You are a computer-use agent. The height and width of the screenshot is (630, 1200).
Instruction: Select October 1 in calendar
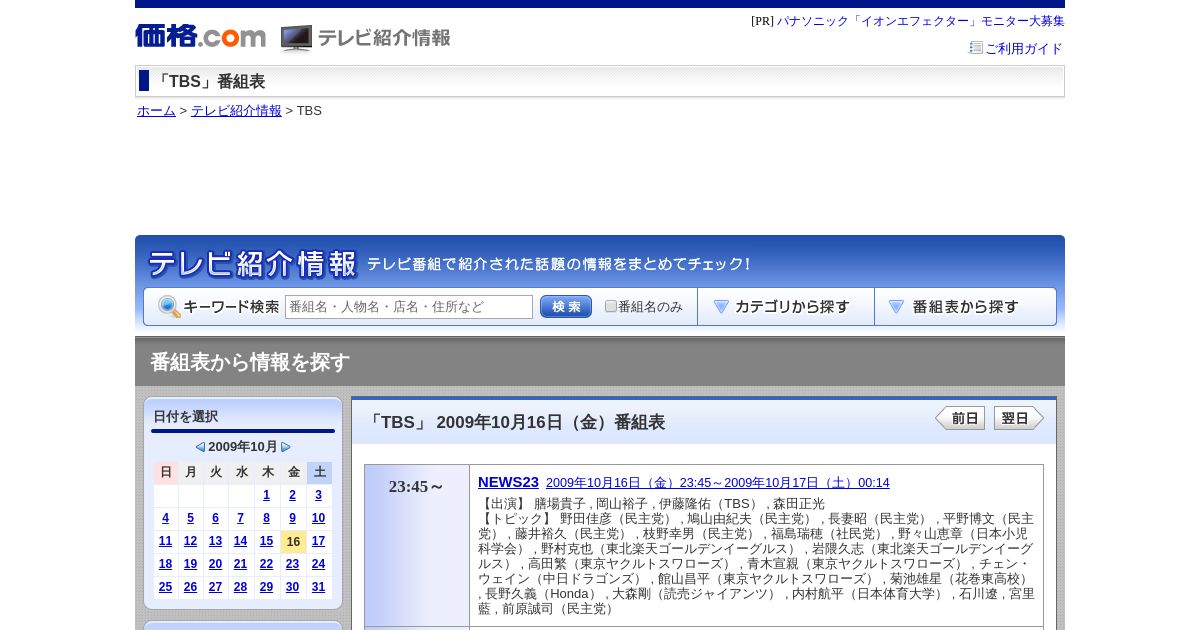click(x=267, y=495)
